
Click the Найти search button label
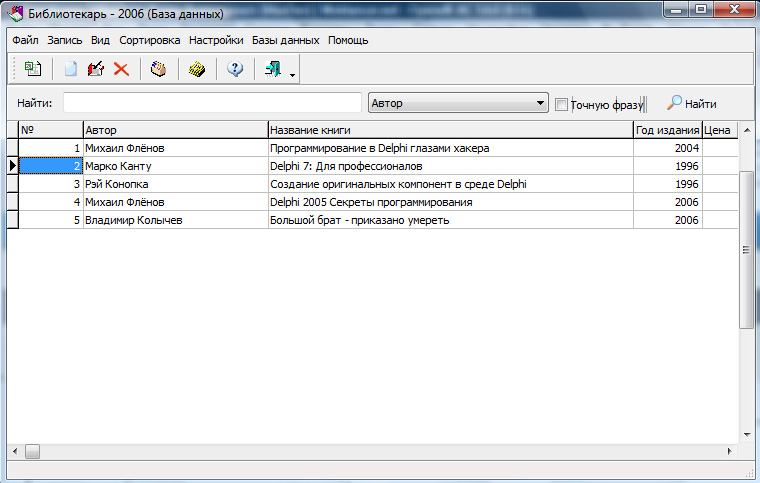(x=700, y=104)
